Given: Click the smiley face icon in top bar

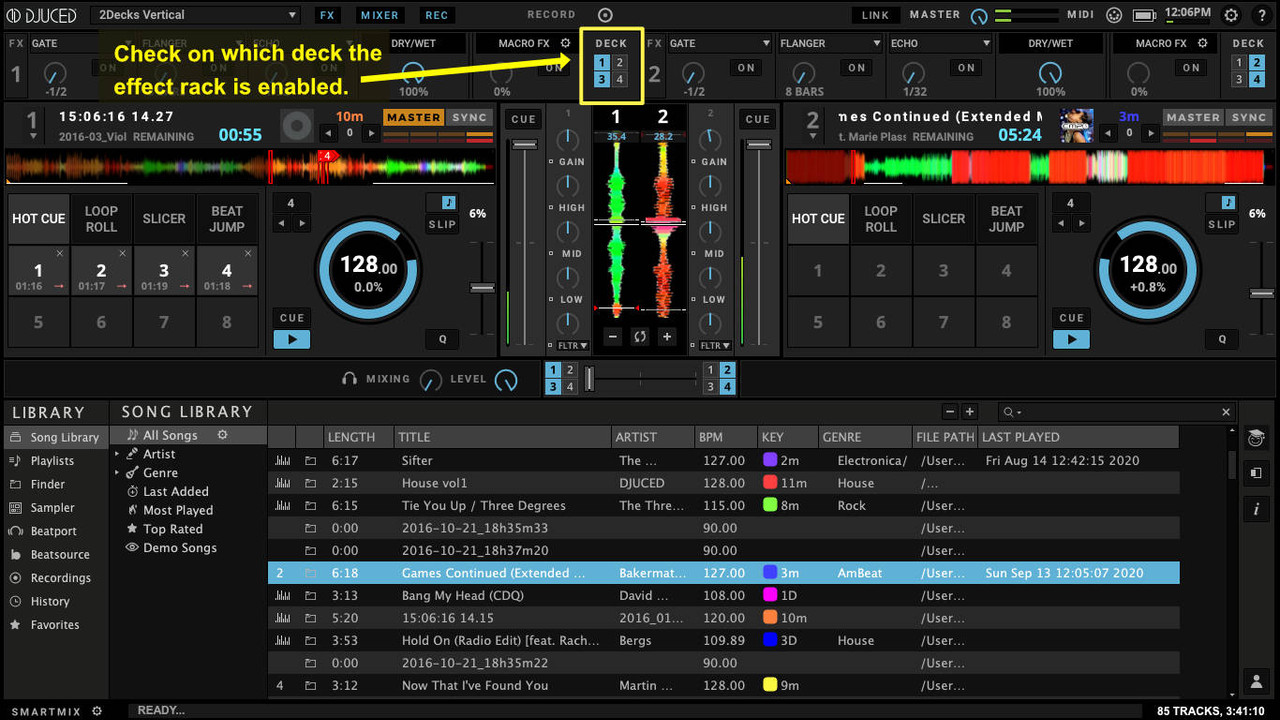Looking at the screenshot, I should click(x=1115, y=15).
